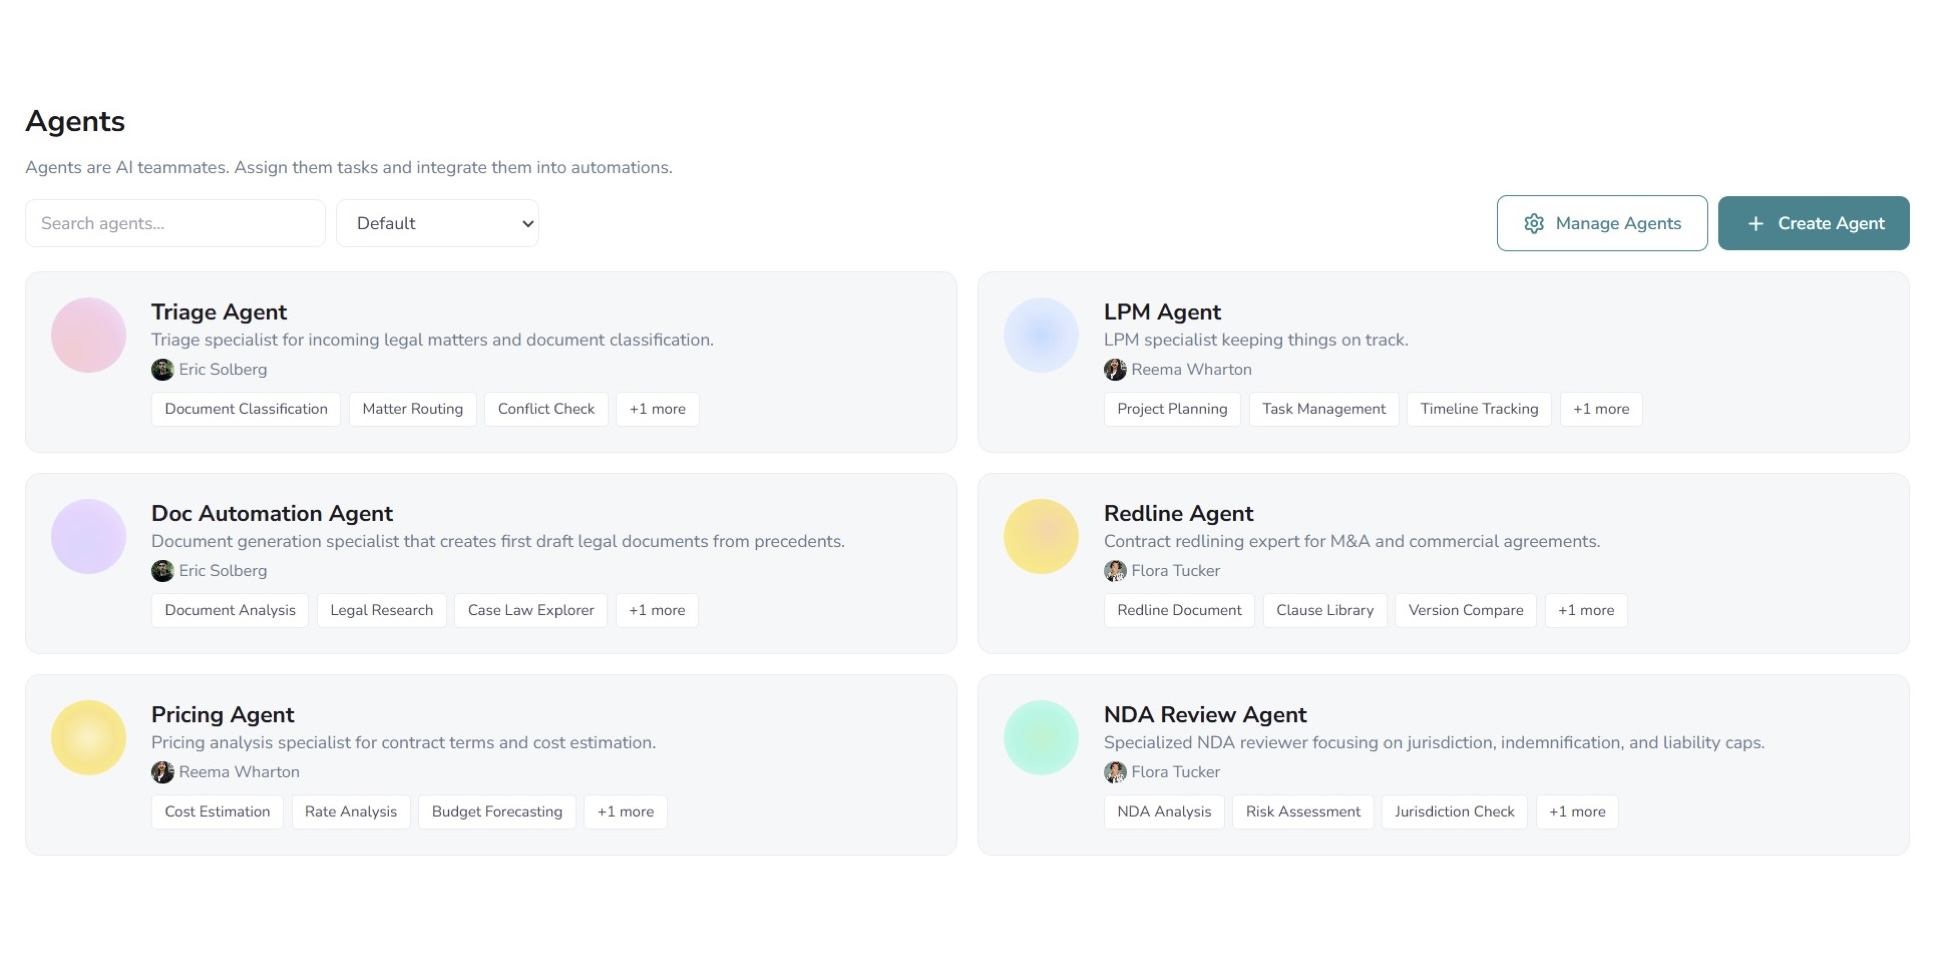Screen dimensions: 1940x964
Task: Expand '+1 more' tags on Triage Agent
Action: pos(657,409)
